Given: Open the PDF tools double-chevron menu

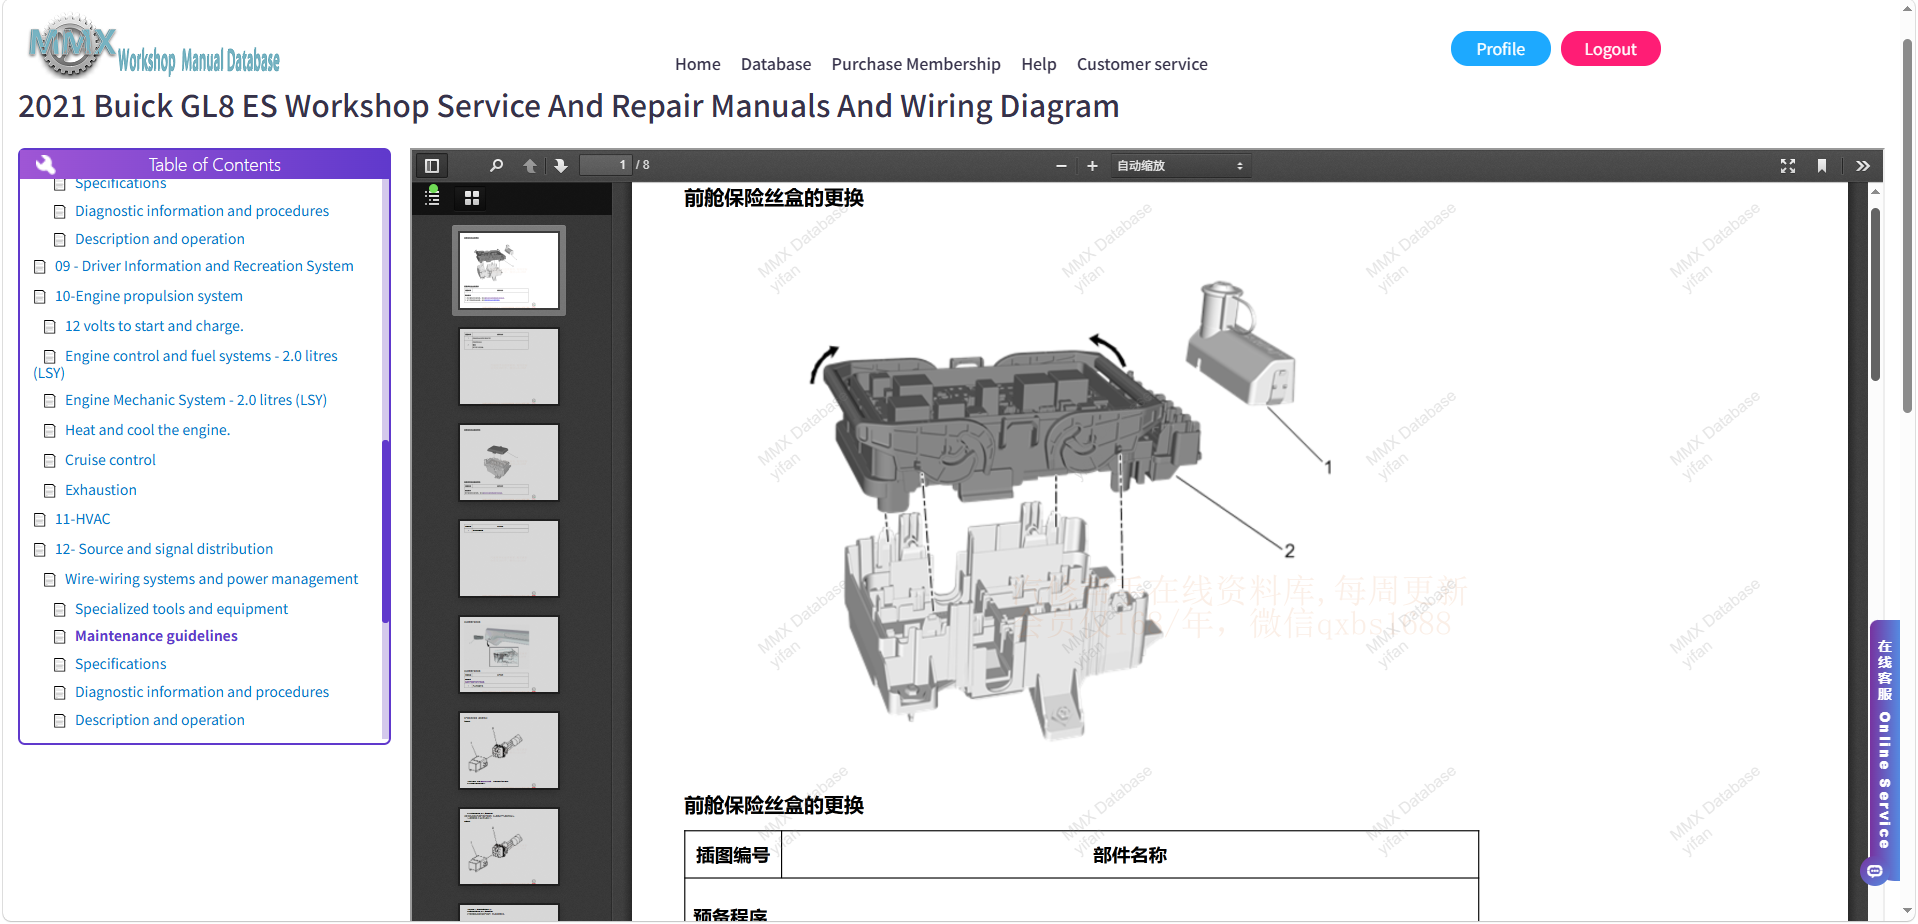Looking at the screenshot, I should tap(1862, 166).
